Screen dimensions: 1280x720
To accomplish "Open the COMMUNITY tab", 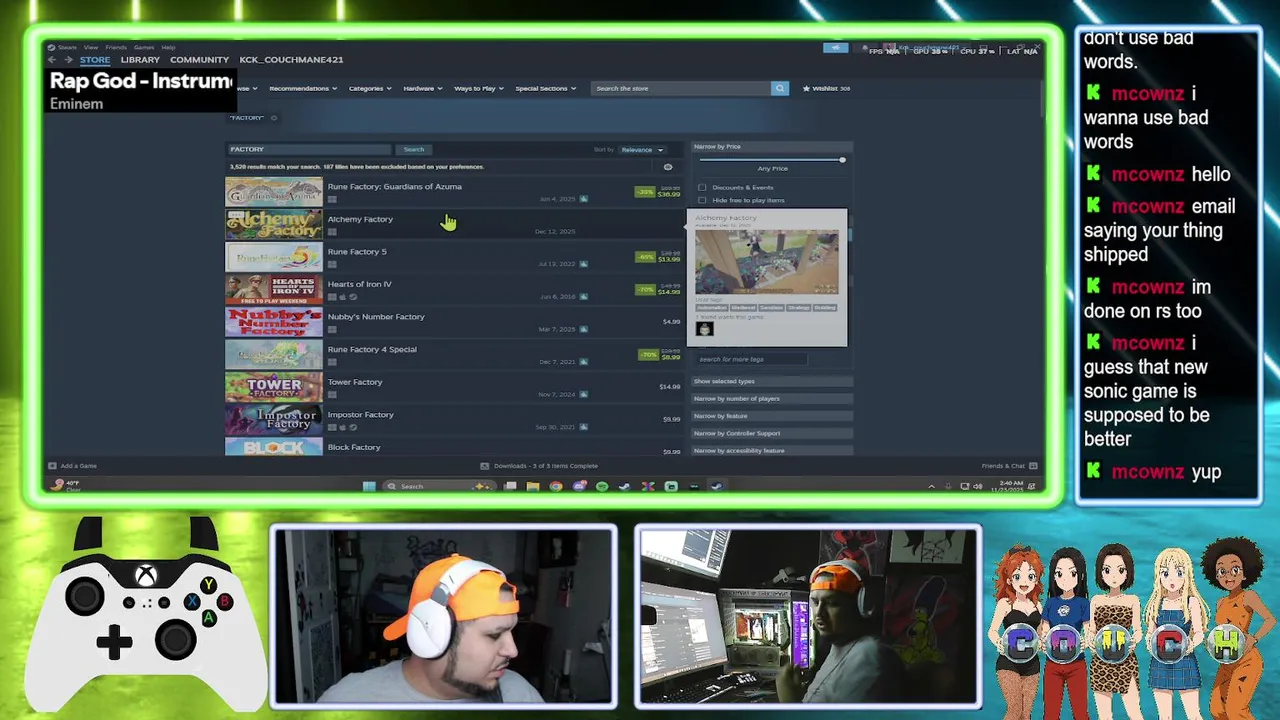I will point(199,60).
